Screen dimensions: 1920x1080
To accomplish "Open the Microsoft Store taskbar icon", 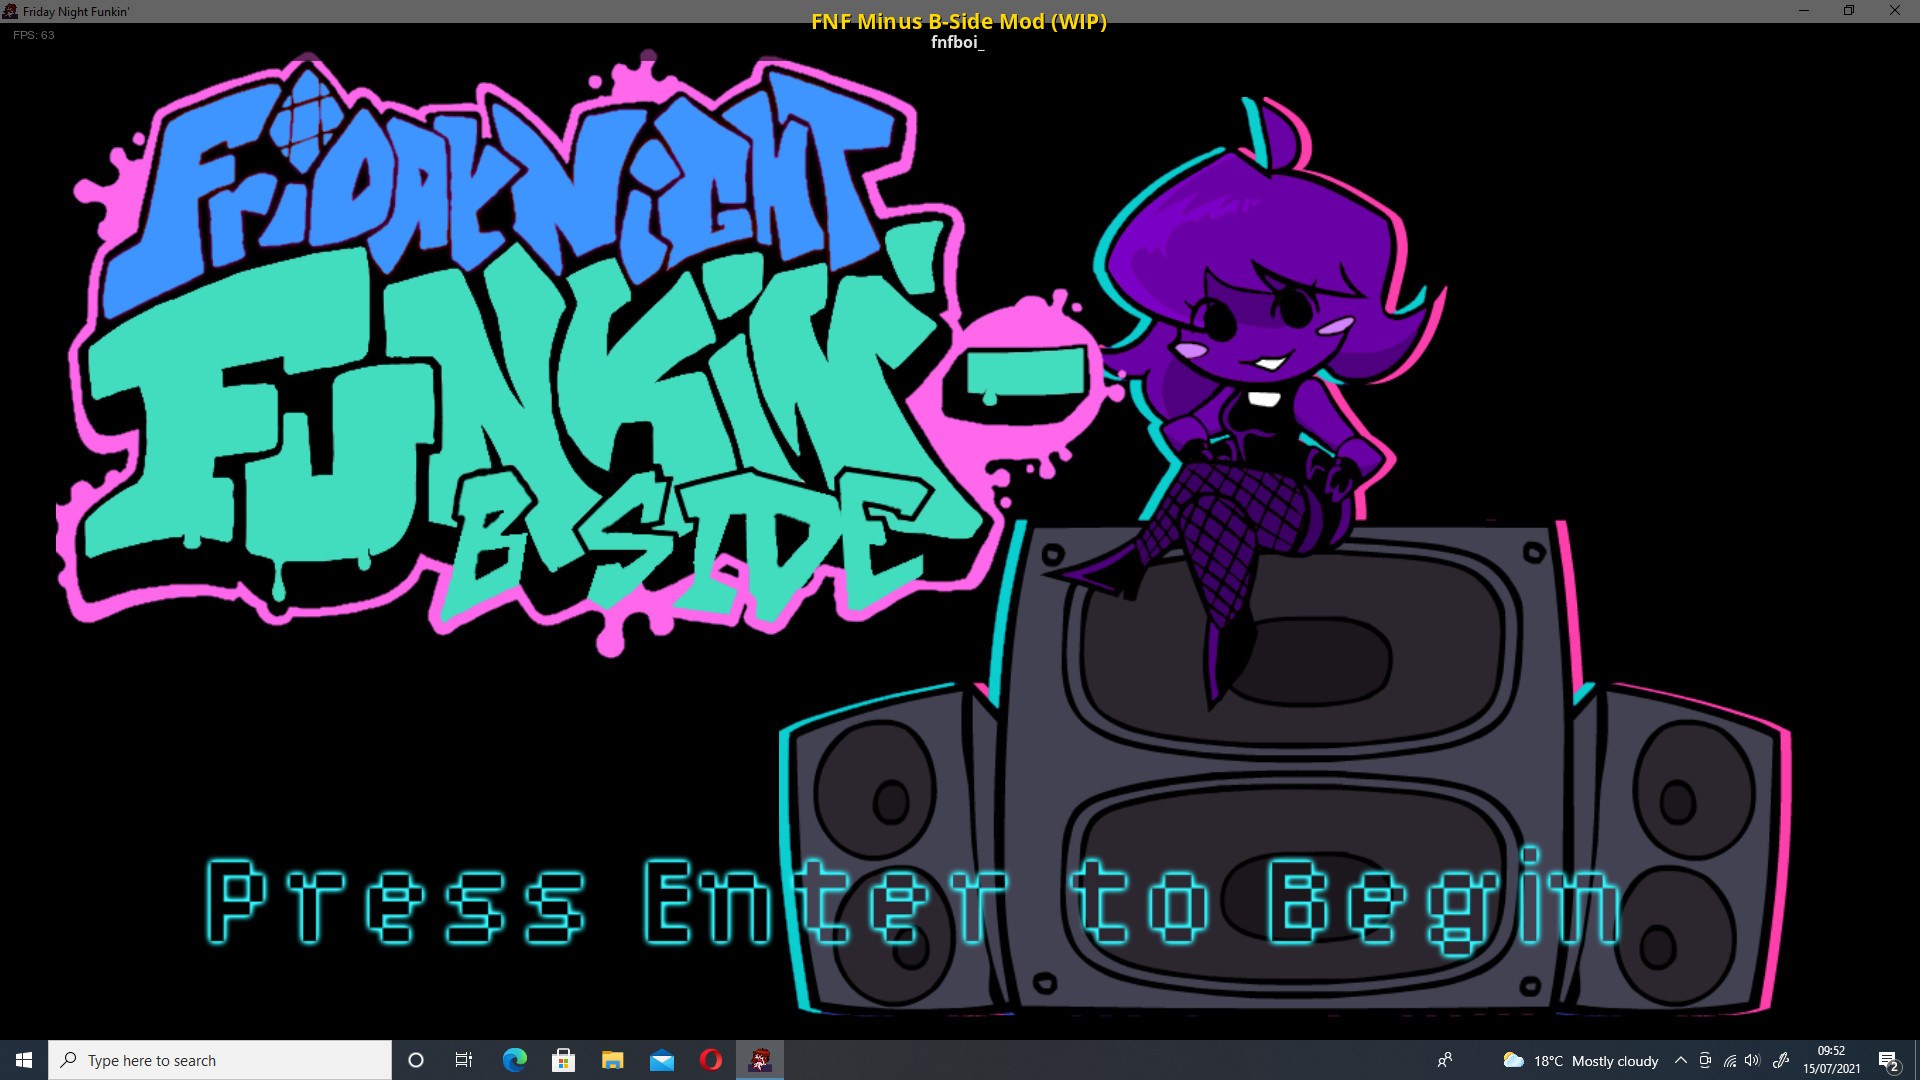I will pos(563,1060).
